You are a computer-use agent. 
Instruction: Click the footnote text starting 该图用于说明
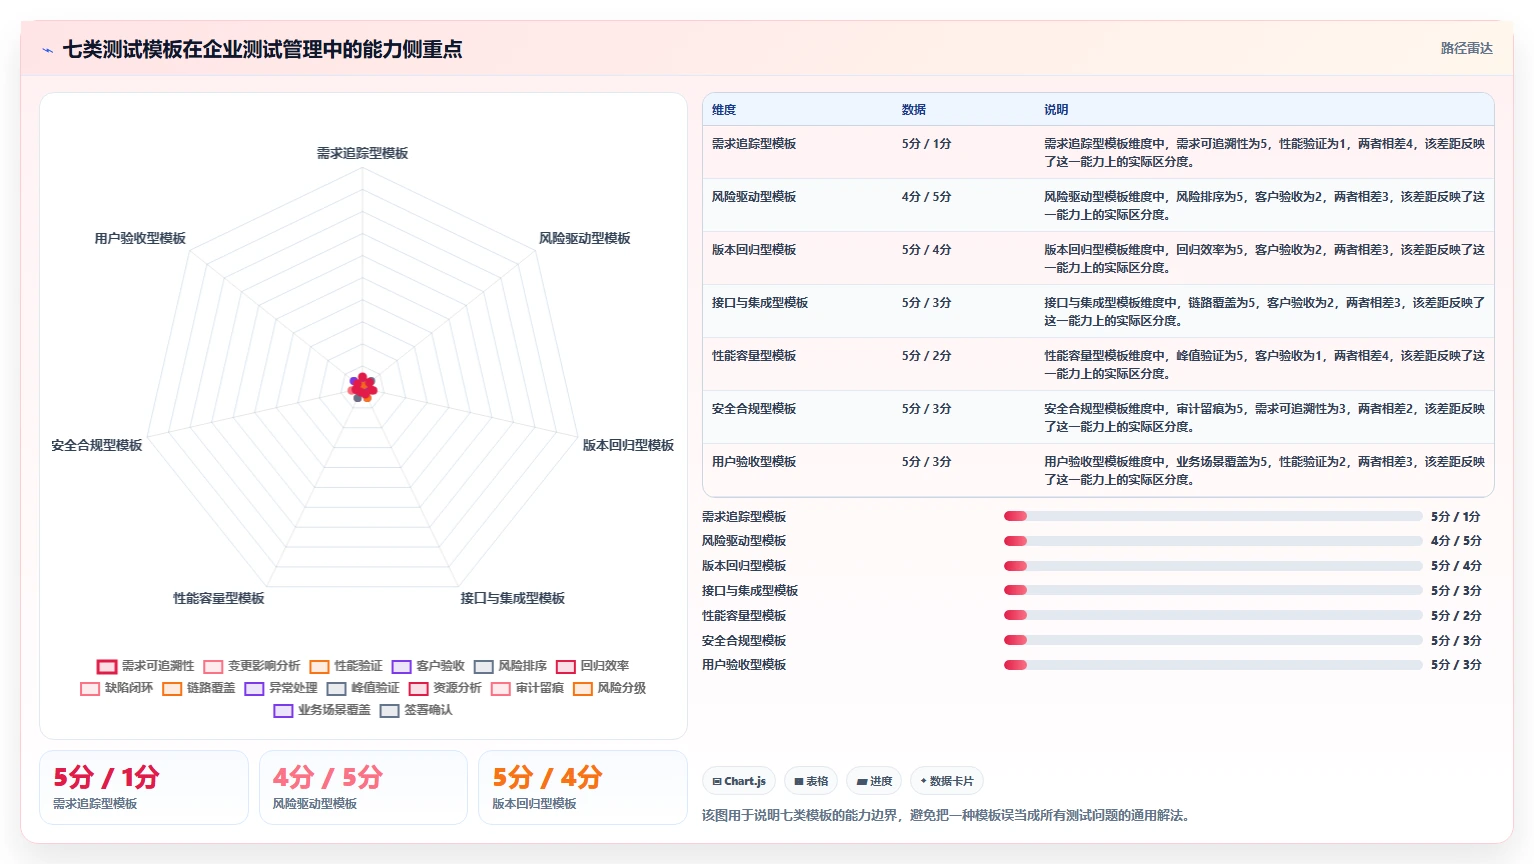tap(948, 816)
